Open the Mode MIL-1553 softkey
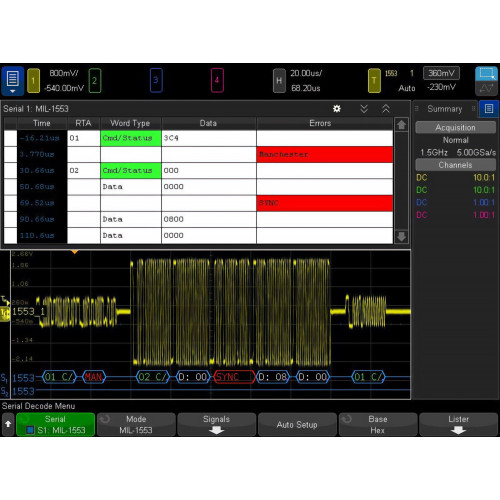Image resolution: width=500 pixels, height=500 pixels. (x=136, y=424)
